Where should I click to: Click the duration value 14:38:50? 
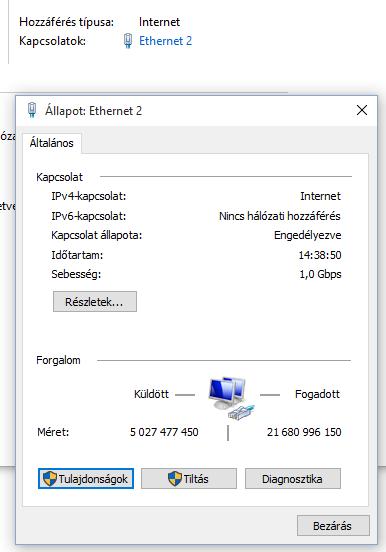[x=320, y=255]
